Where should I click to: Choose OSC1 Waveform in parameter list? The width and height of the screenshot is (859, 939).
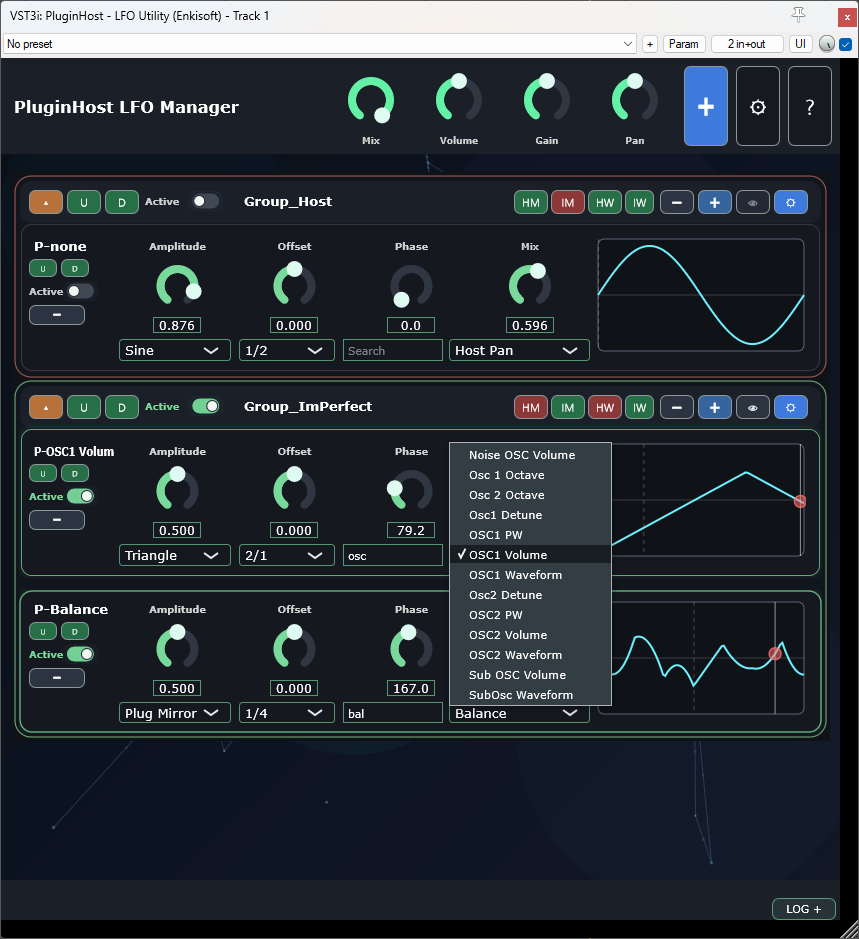[530, 575]
